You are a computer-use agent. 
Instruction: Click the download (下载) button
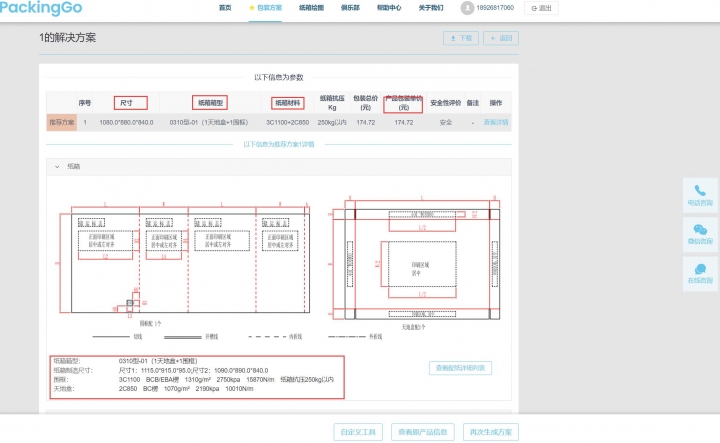click(460, 38)
